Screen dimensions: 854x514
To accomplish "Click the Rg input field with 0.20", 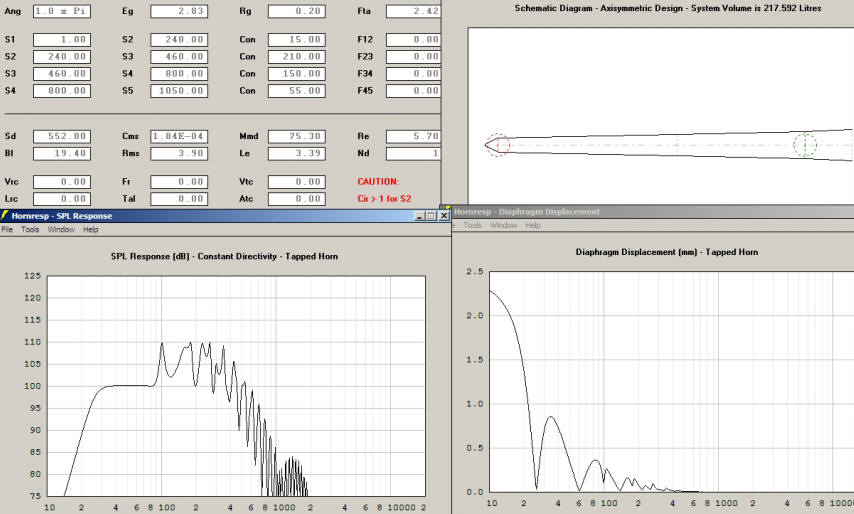I will tap(297, 11).
